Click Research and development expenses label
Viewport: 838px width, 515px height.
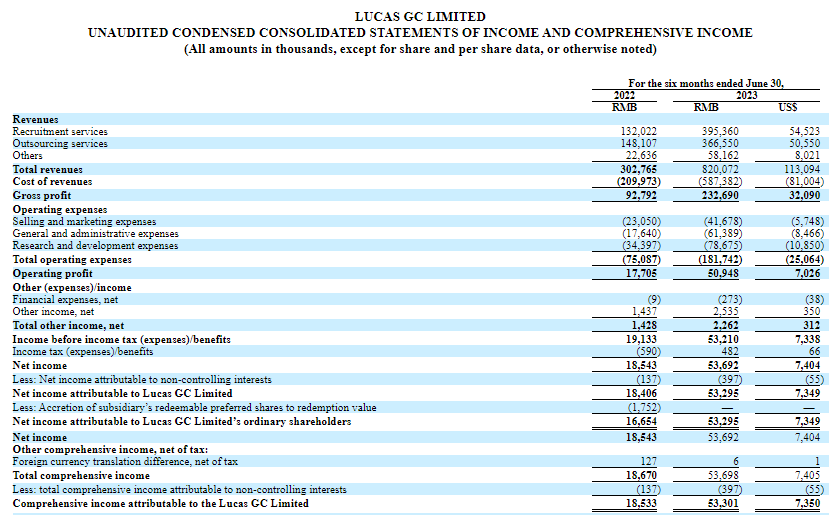click(x=96, y=246)
